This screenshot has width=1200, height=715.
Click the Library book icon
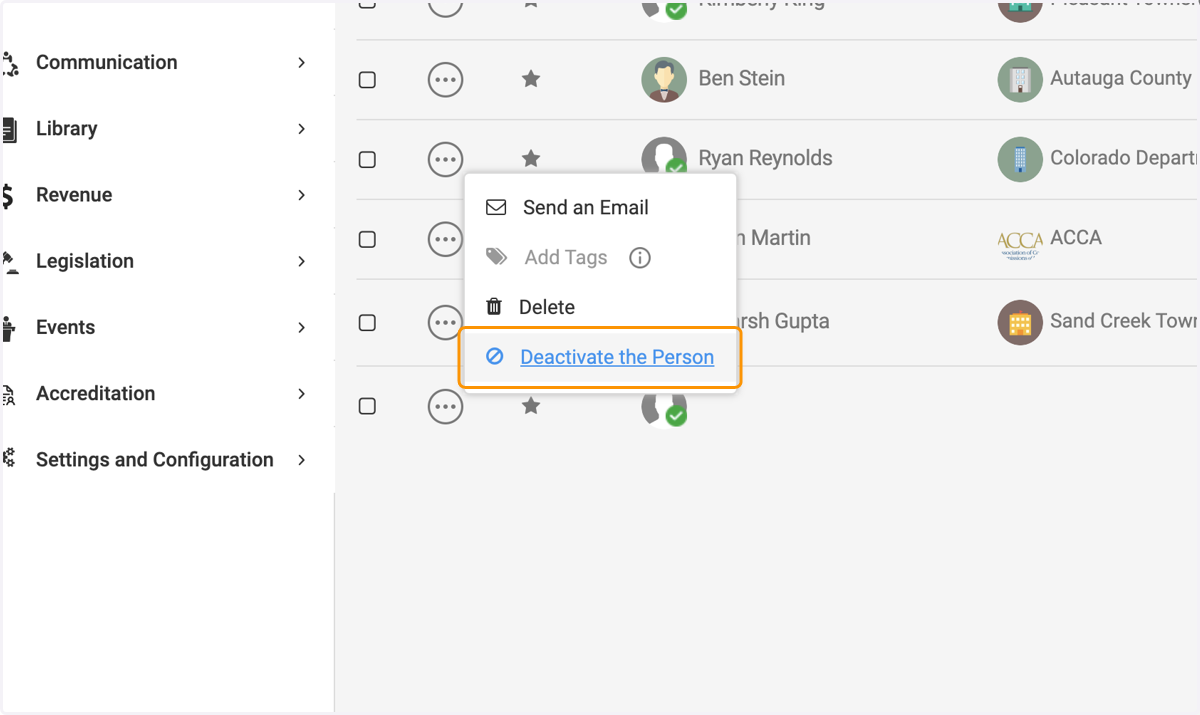[9, 129]
